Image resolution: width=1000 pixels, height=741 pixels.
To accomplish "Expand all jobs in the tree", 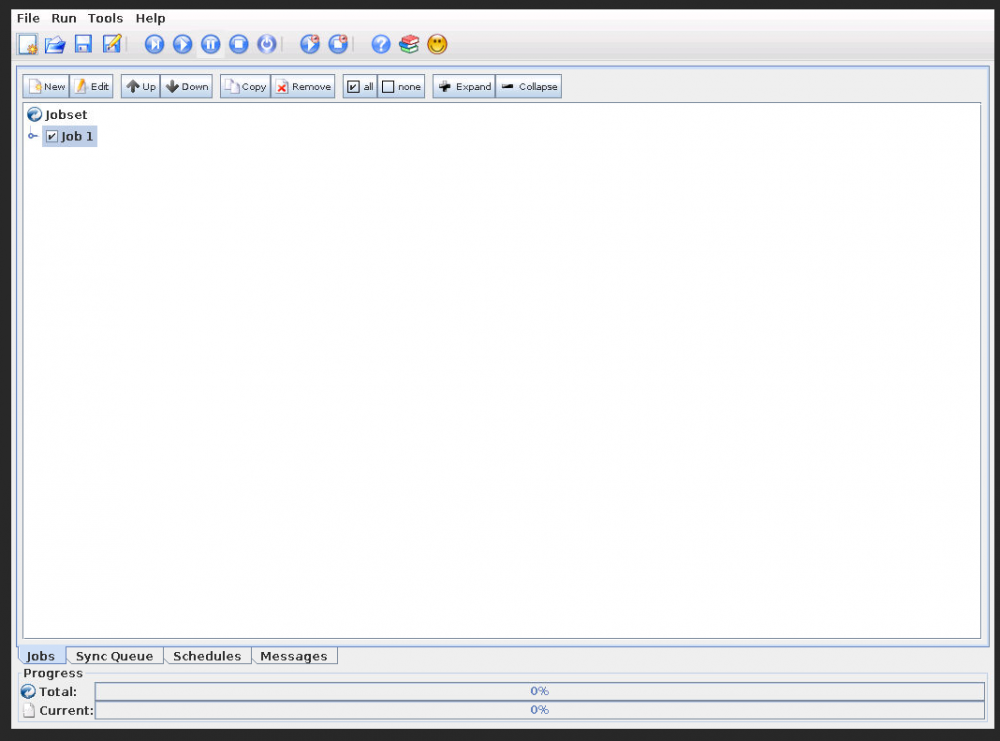I will point(464,86).
